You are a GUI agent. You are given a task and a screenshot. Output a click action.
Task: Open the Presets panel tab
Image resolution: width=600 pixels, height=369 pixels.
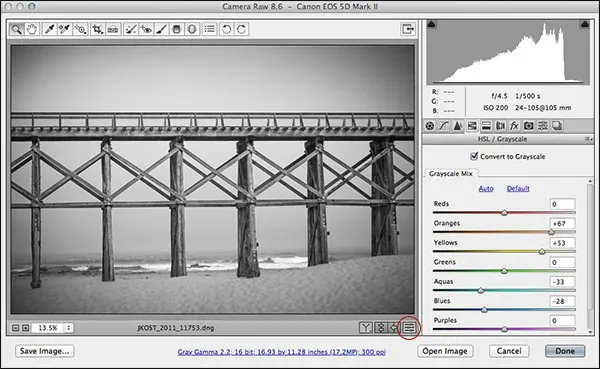pos(543,126)
